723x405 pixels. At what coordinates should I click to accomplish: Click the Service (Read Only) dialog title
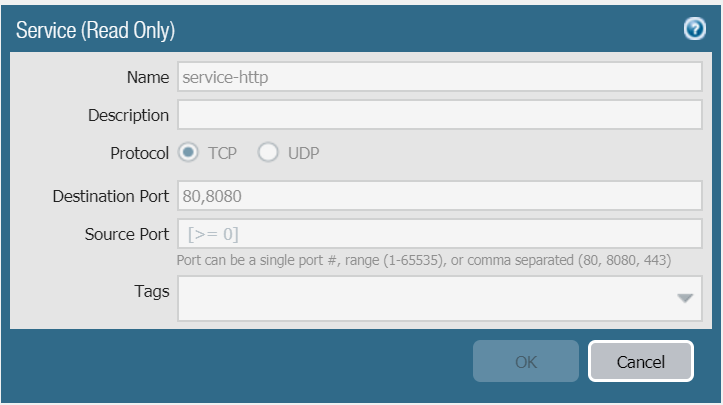click(x=96, y=31)
